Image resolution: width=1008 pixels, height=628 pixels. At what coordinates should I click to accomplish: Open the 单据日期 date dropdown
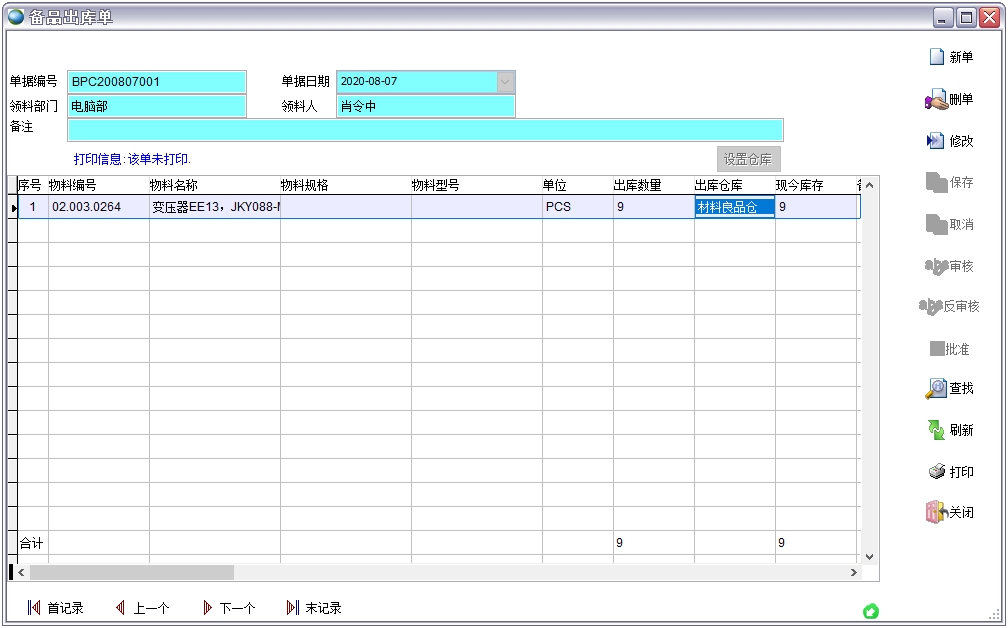coord(505,82)
